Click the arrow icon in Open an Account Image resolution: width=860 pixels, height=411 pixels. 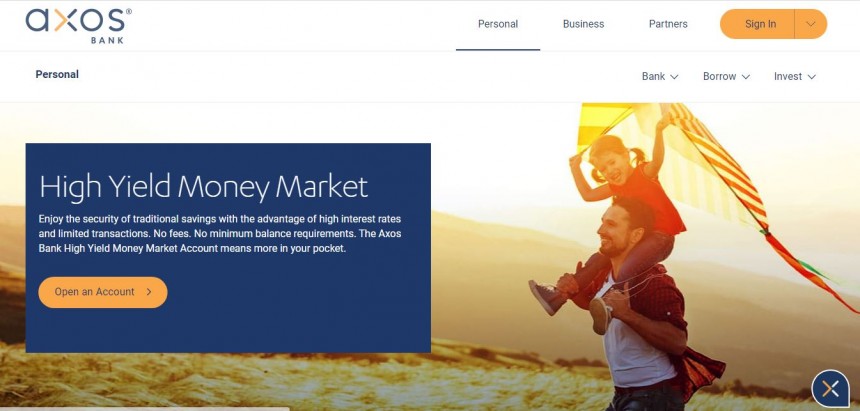[149, 292]
